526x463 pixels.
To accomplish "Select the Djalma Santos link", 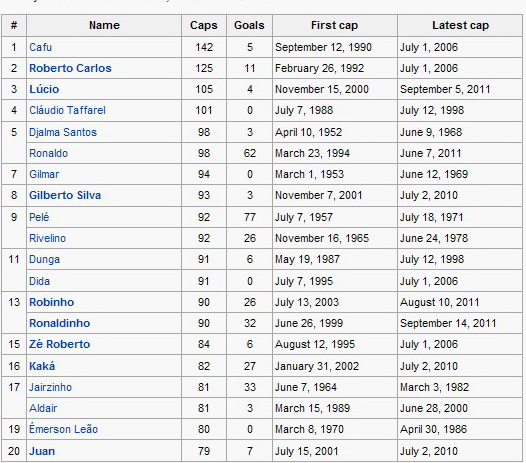I will pos(63,132).
